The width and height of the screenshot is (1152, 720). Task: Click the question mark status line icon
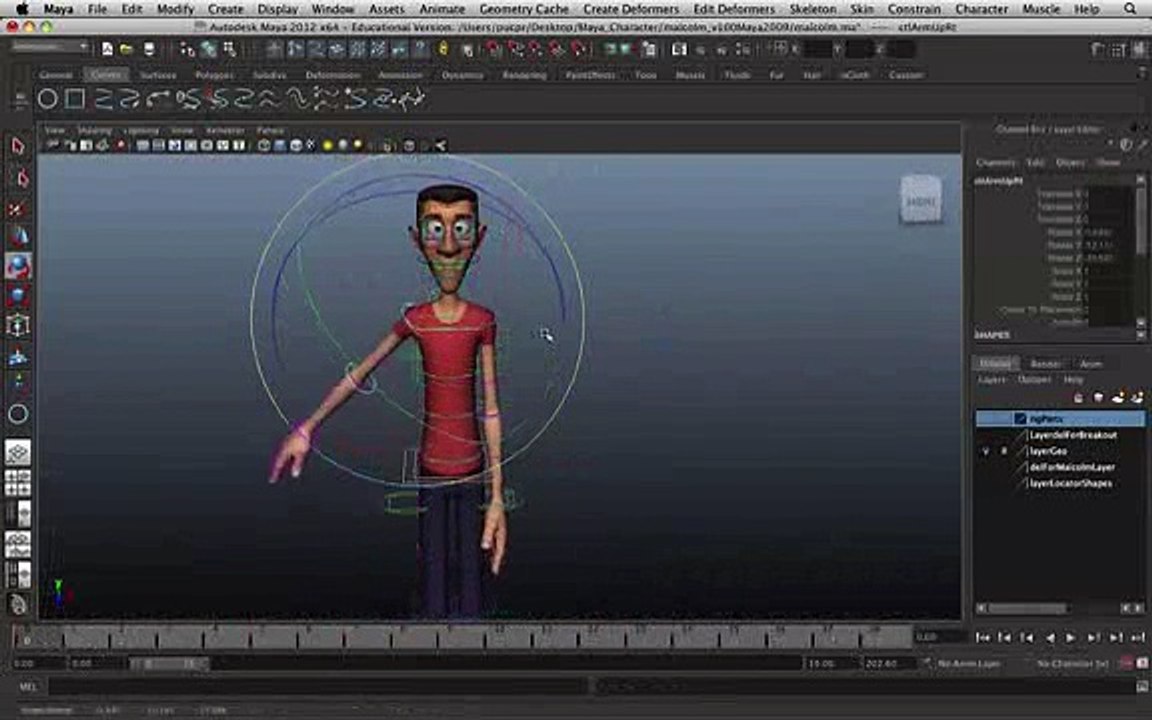(x=421, y=49)
